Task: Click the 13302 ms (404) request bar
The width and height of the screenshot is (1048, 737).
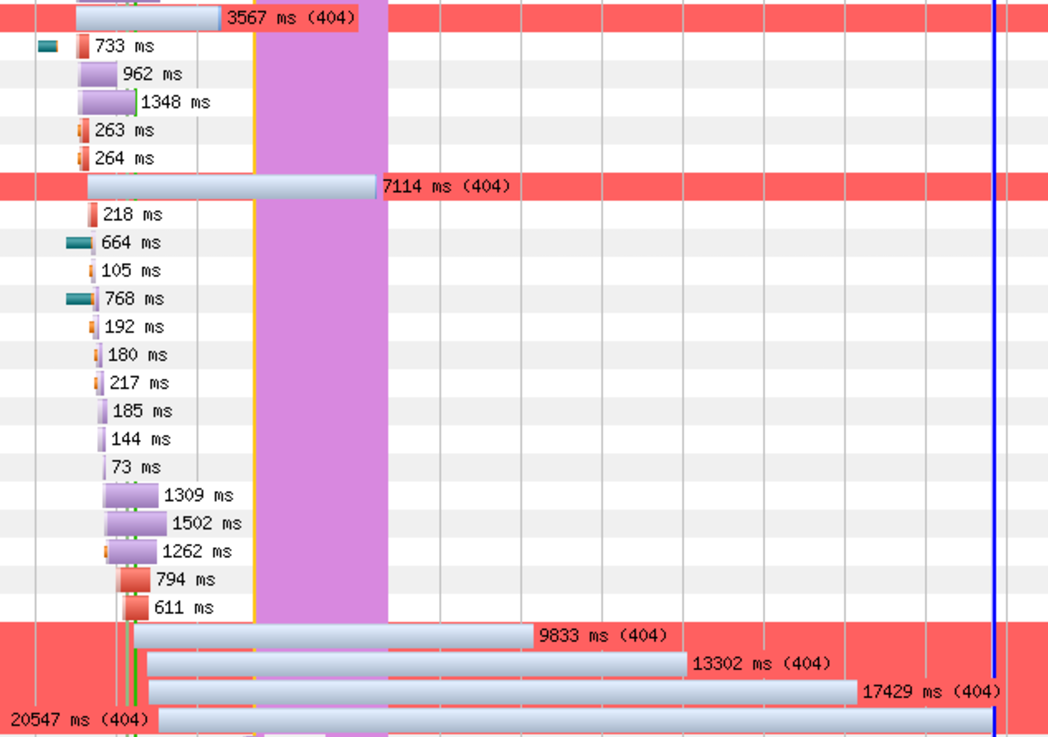Action: point(416,664)
